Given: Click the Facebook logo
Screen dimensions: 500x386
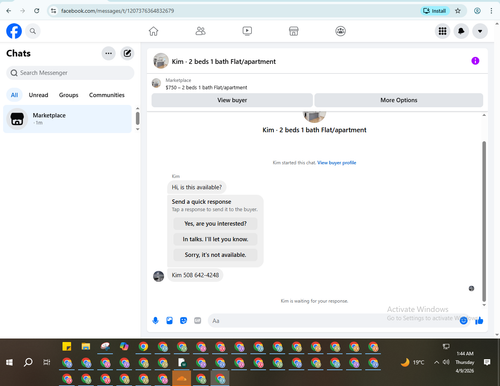Looking at the screenshot, I should 14,31.
